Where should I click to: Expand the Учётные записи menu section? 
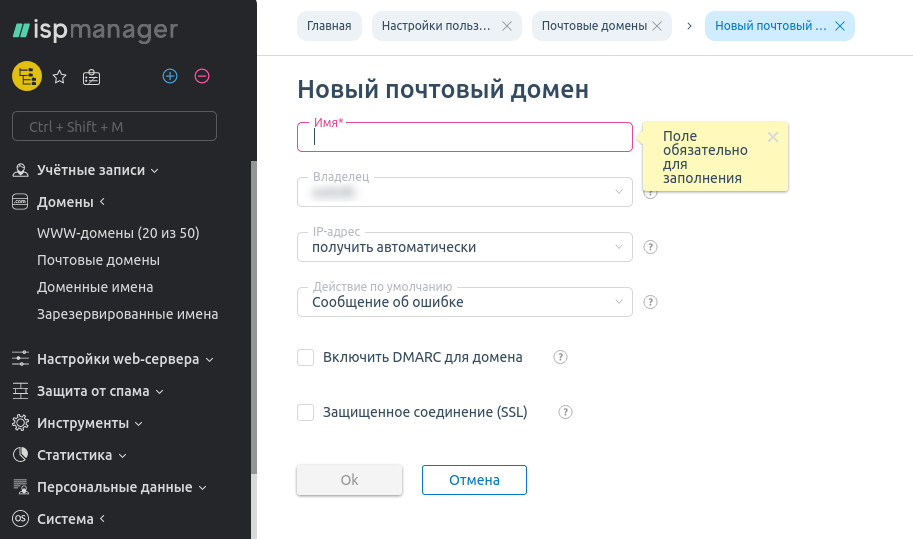tap(90, 170)
